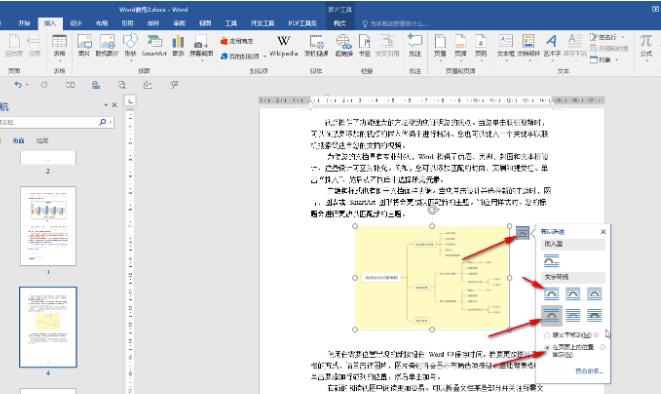Open the Table insert button
The width and height of the screenshot is (661, 394).
[59, 46]
